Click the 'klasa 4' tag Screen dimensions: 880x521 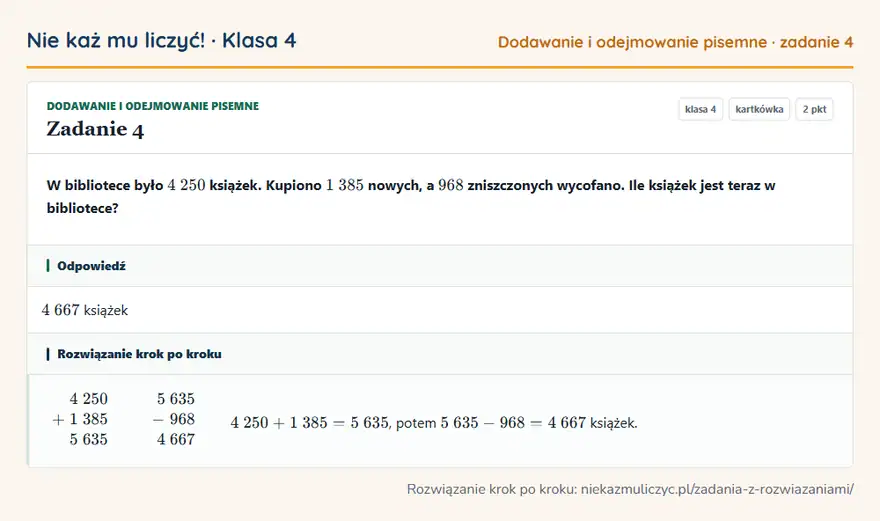pos(700,109)
